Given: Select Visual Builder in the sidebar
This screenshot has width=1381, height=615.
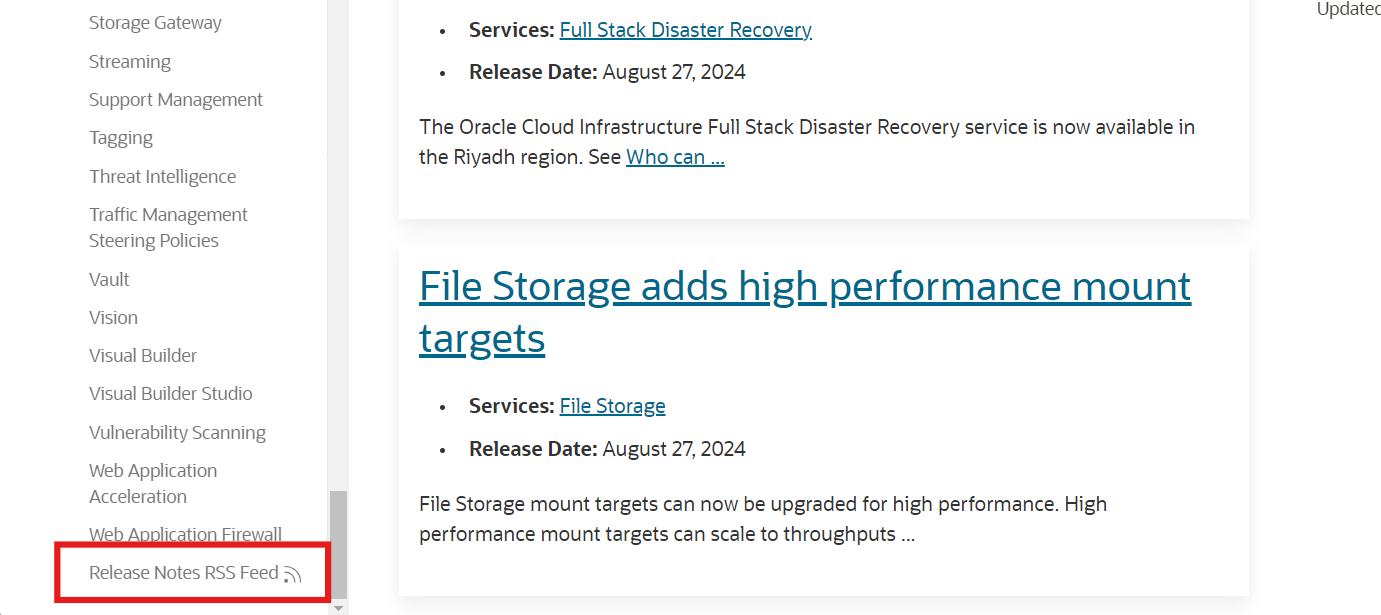Looking at the screenshot, I should coord(143,356).
